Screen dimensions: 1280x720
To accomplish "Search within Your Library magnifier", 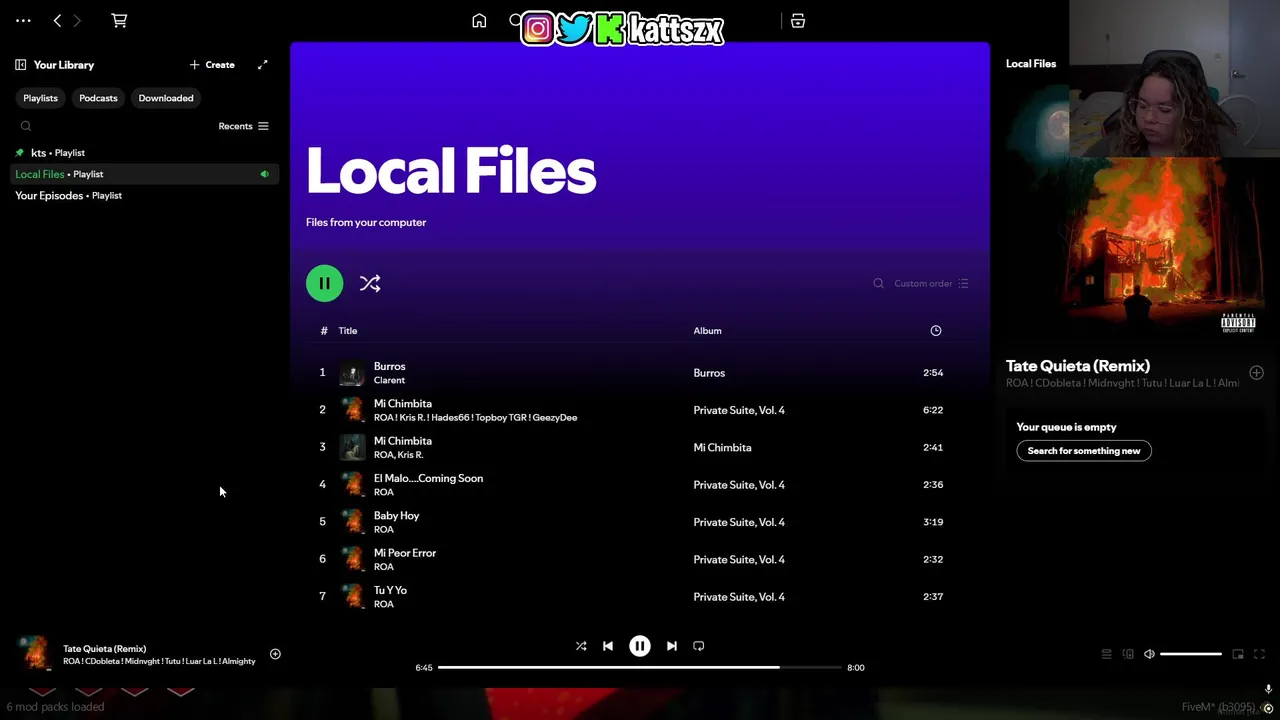I will tap(26, 126).
